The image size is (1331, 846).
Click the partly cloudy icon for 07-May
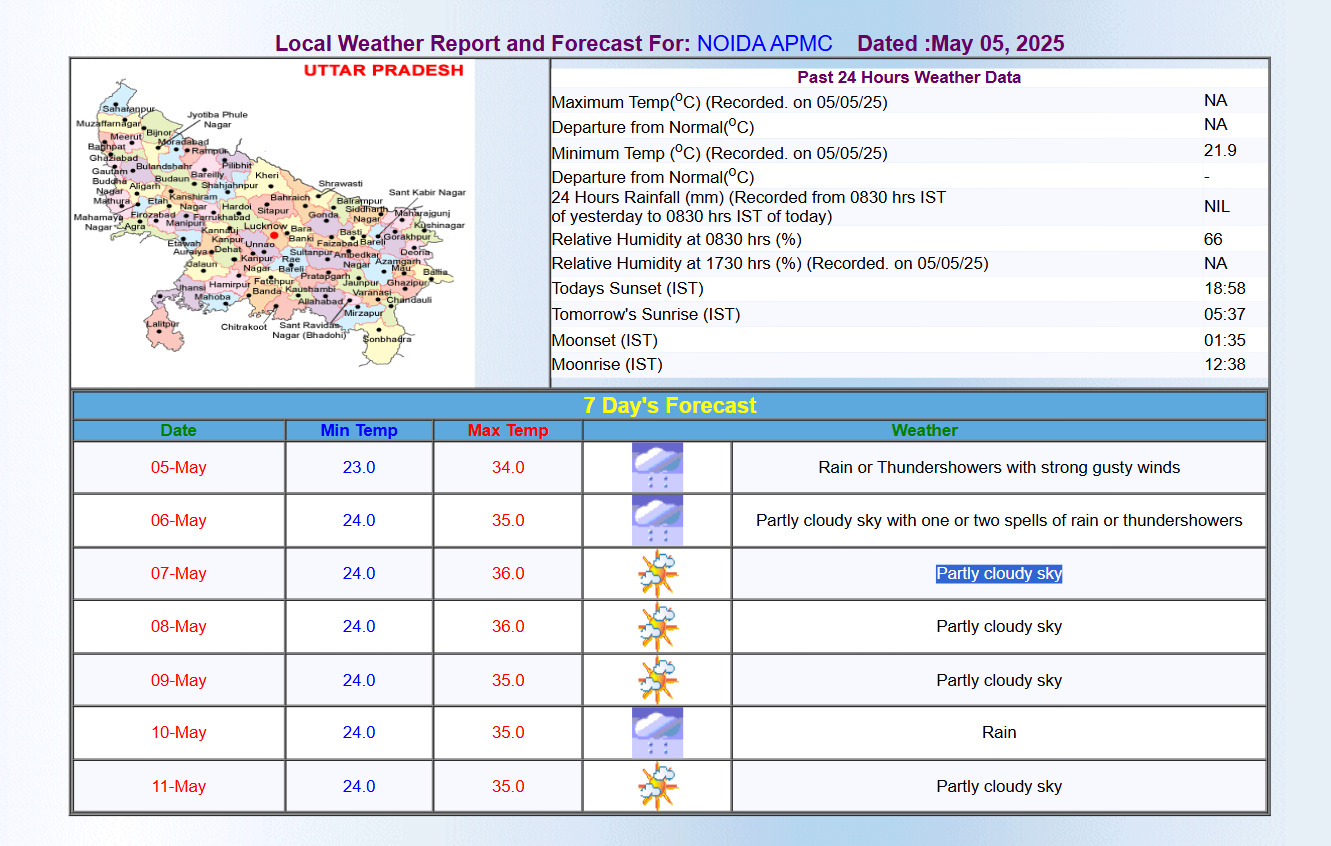pos(657,574)
